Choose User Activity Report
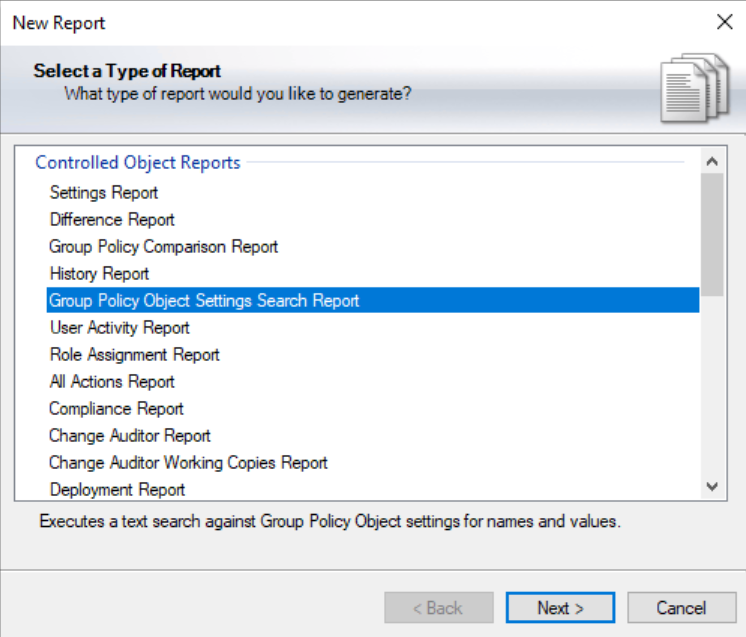The height and width of the screenshot is (637, 746). coord(119,328)
